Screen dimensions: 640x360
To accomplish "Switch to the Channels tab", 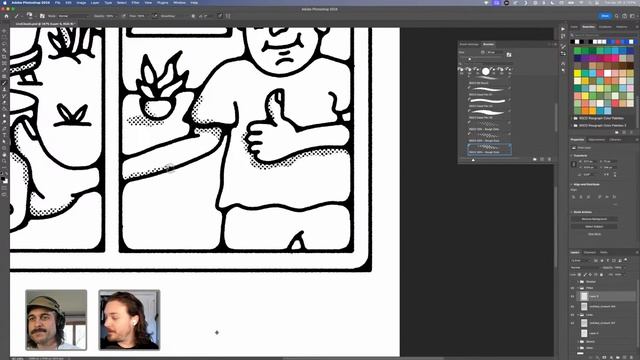I will pyautogui.click(x=589, y=253).
